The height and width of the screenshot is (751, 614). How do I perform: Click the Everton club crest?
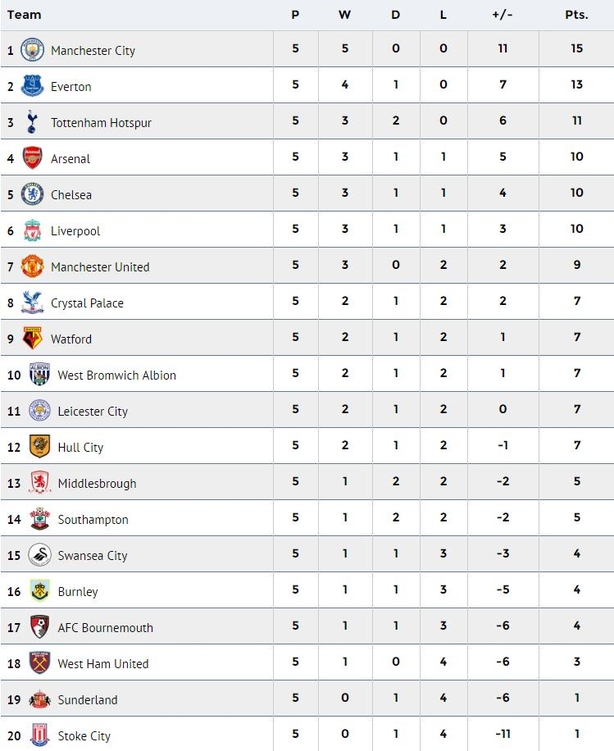33,86
